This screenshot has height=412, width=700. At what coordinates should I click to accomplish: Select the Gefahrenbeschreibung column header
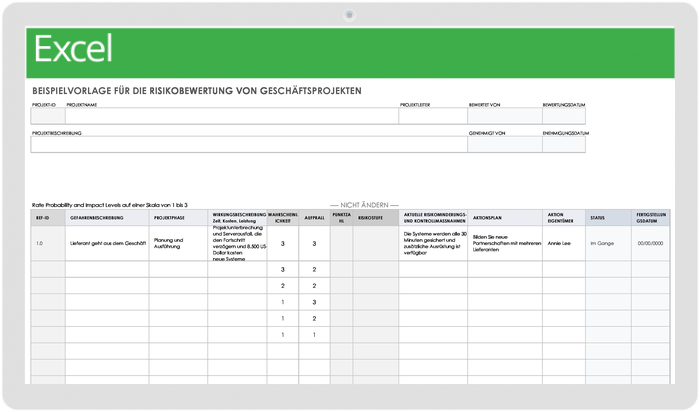(x=107, y=218)
